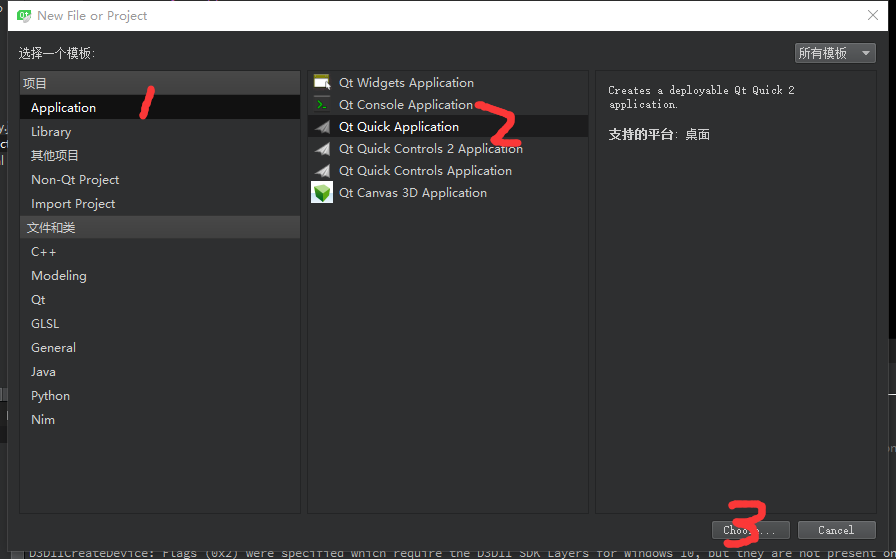Select the Application project category
This screenshot has height=559, width=896.
(x=159, y=107)
